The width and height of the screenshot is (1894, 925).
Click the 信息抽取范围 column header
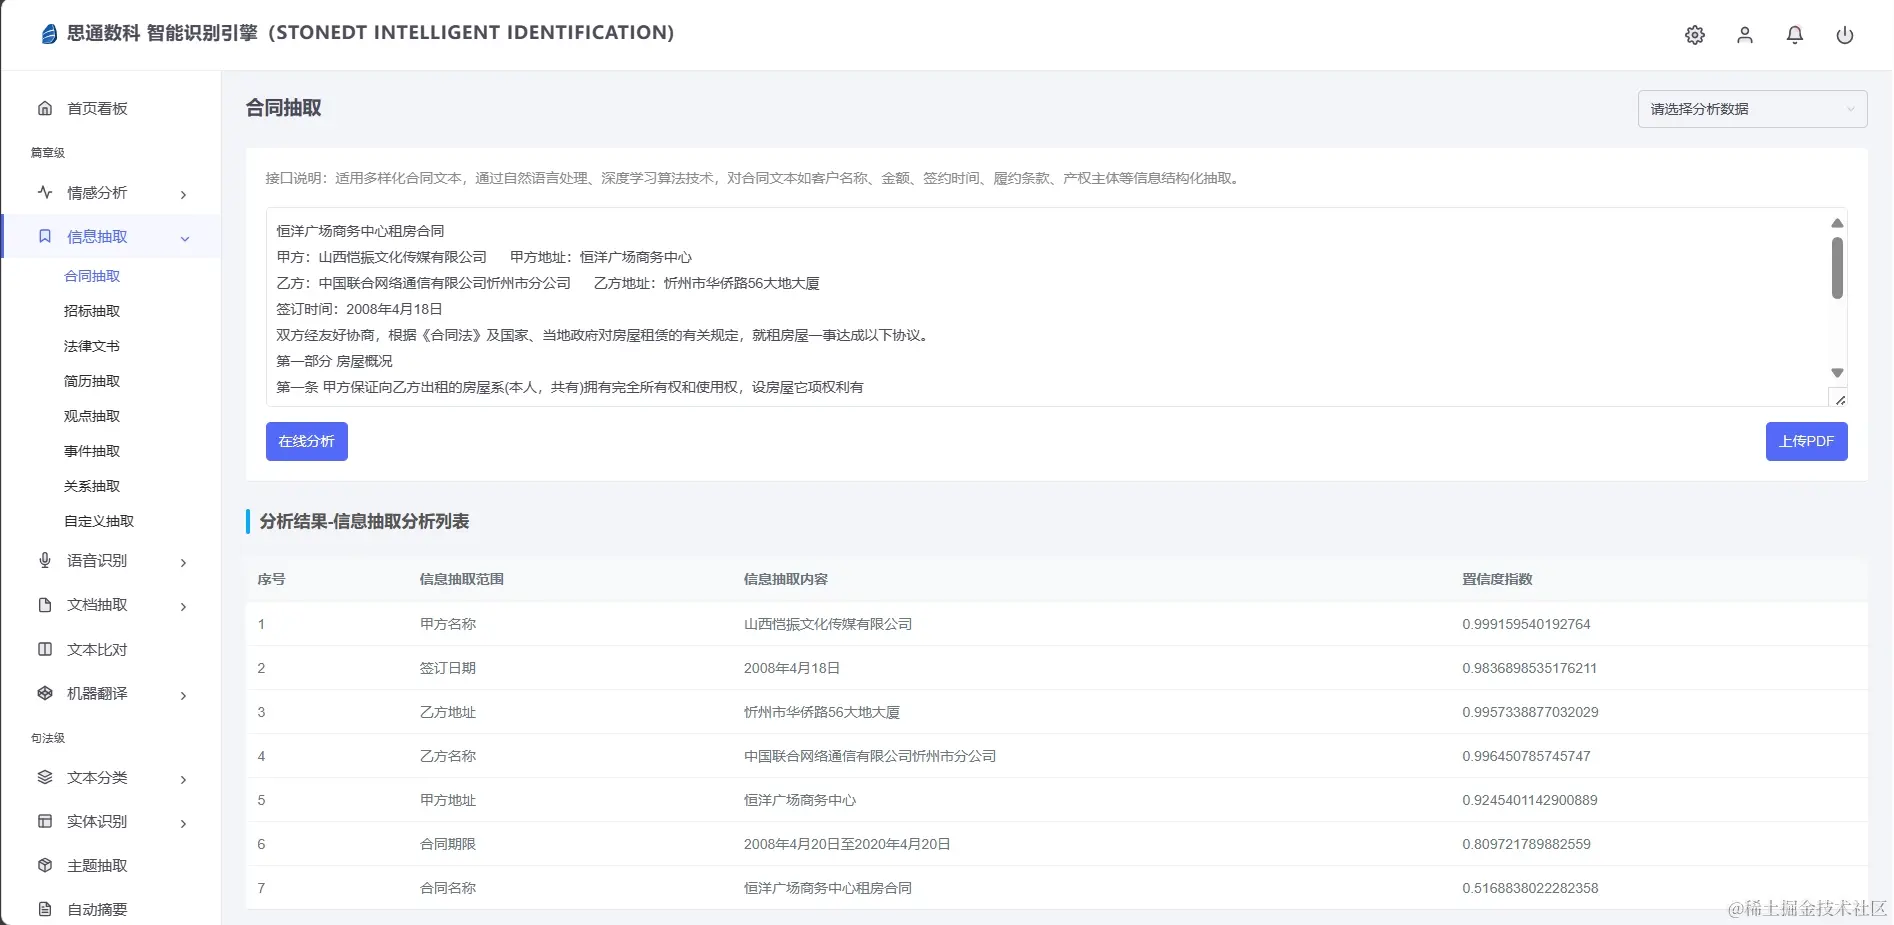pyautogui.click(x=461, y=579)
